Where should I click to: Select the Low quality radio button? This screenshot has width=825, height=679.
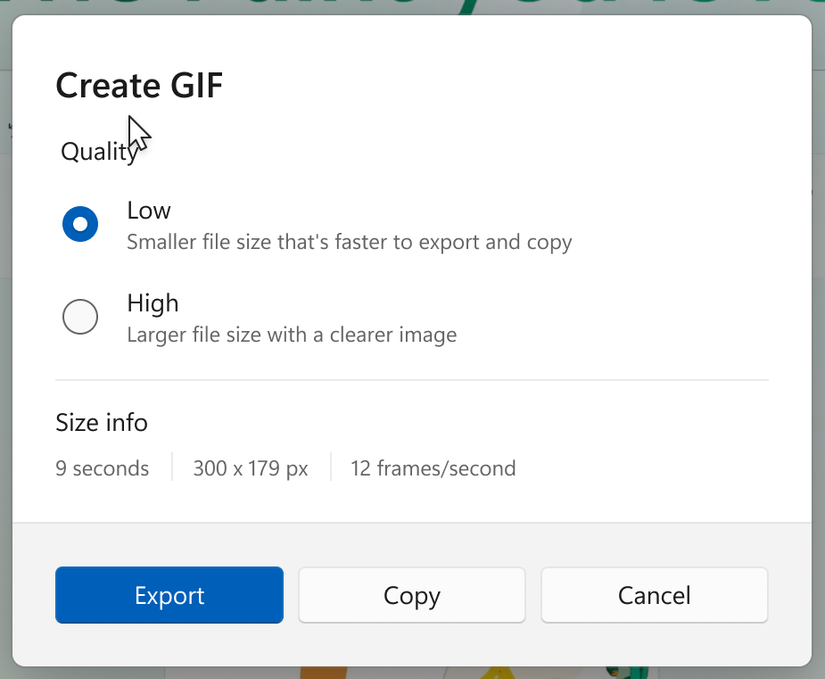(x=80, y=224)
